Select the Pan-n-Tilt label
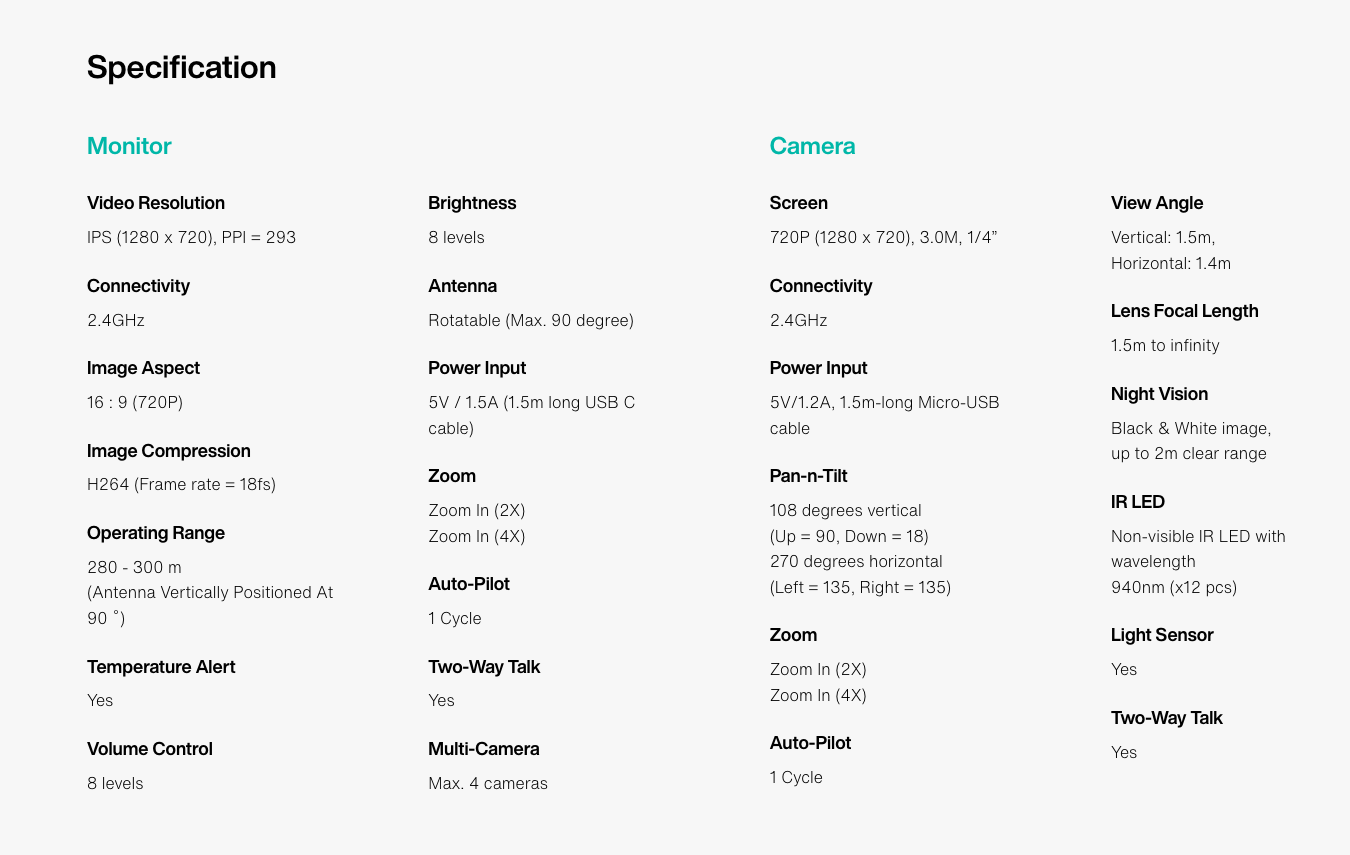The height and width of the screenshot is (855, 1350). (808, 476)
